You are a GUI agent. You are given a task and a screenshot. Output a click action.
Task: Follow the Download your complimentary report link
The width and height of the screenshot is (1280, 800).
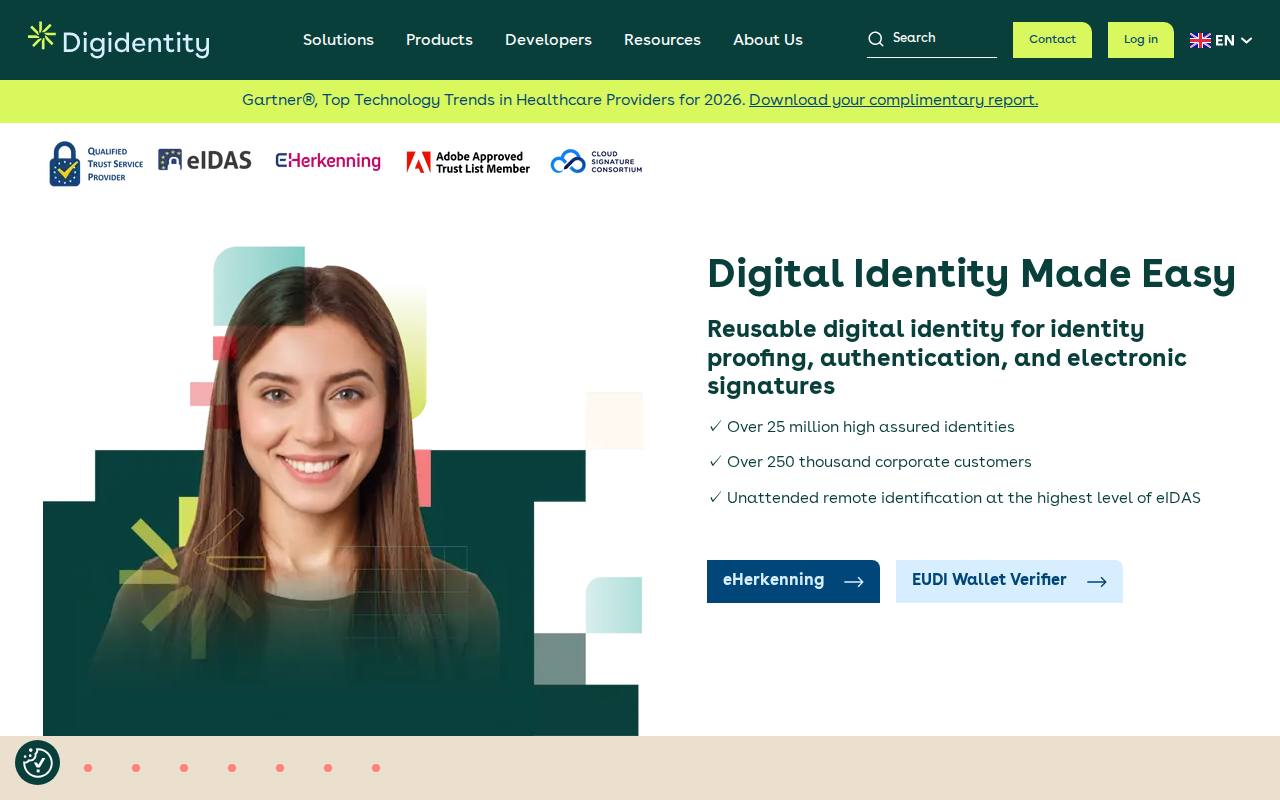click(893, 100)
